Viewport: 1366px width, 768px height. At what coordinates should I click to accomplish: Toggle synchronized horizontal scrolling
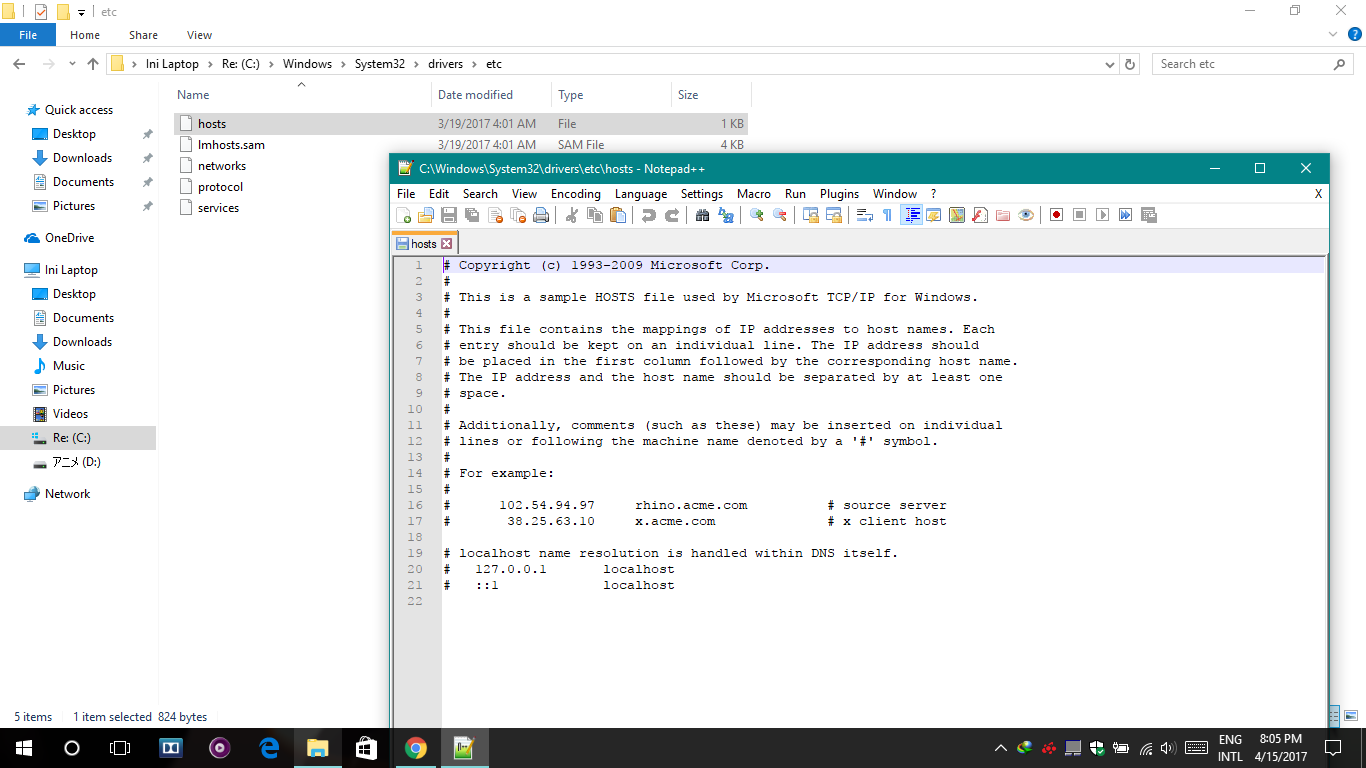coord(834,215)
